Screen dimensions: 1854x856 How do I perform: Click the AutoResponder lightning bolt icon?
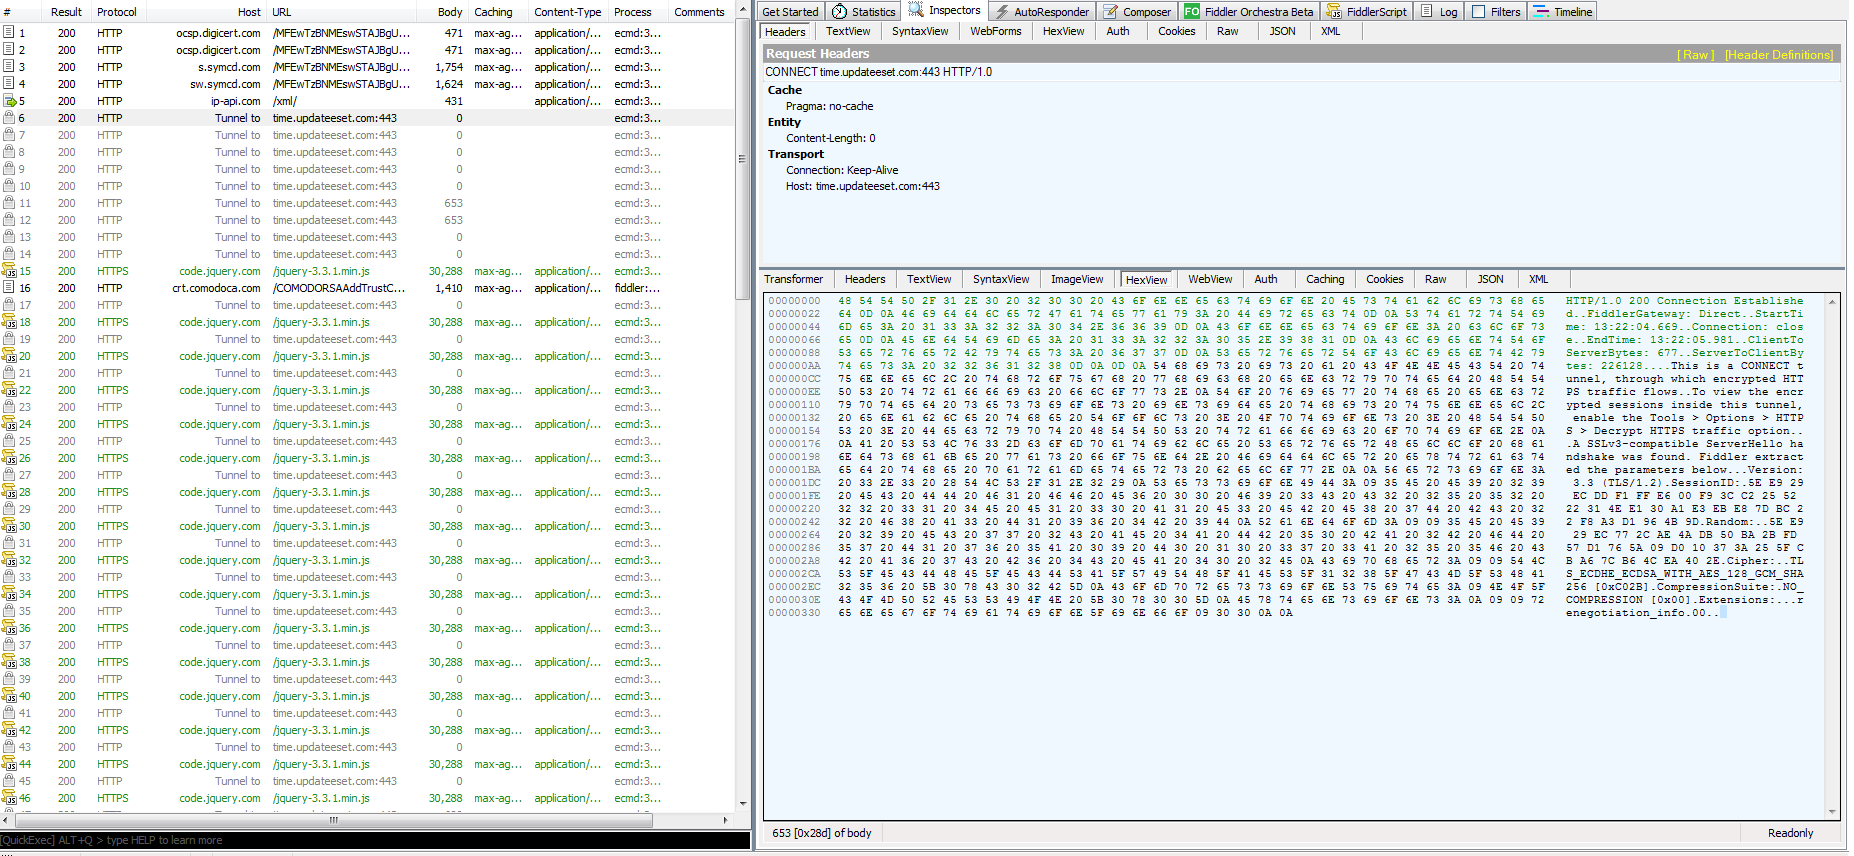[1002, 12]
